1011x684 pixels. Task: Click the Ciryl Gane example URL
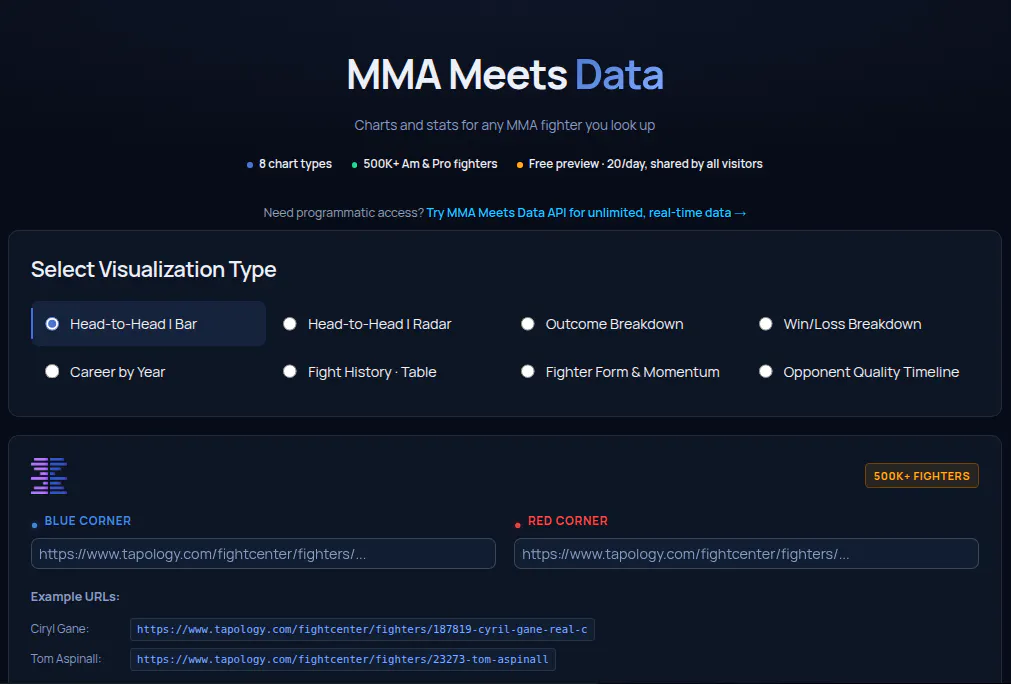[362, 629]
